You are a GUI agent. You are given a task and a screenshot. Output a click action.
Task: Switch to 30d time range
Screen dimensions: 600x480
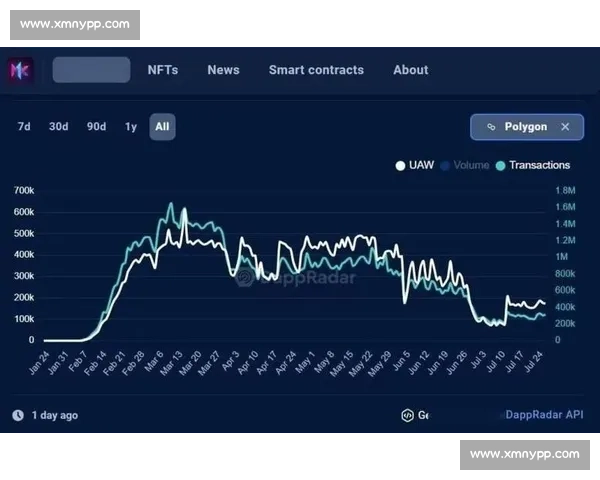pyautogui.click(x=59, y=127)
